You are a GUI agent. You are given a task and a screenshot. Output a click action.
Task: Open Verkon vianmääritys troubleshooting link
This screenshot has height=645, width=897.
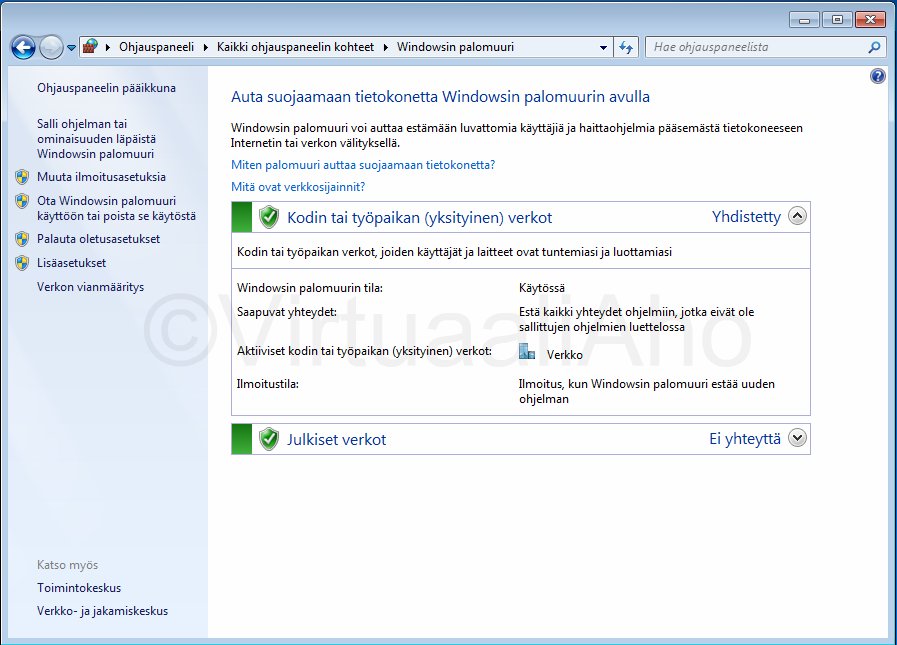tap(90, 287)
